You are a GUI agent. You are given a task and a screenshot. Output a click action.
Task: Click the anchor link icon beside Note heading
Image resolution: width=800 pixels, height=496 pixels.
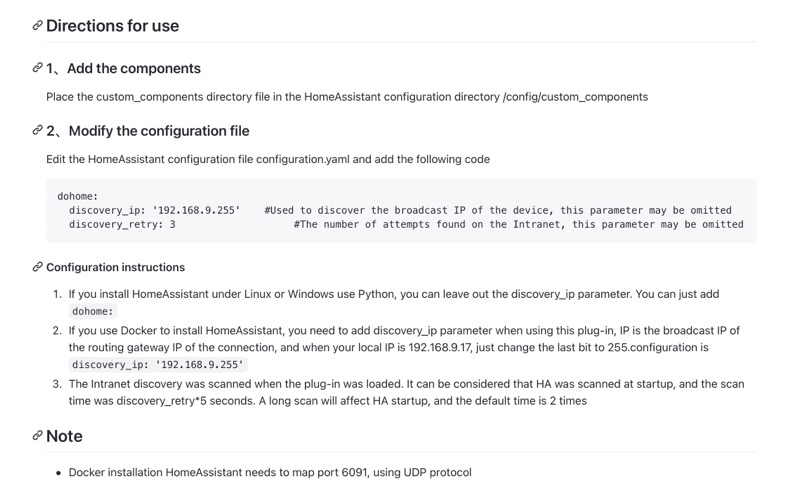click(x=37, y=435)
